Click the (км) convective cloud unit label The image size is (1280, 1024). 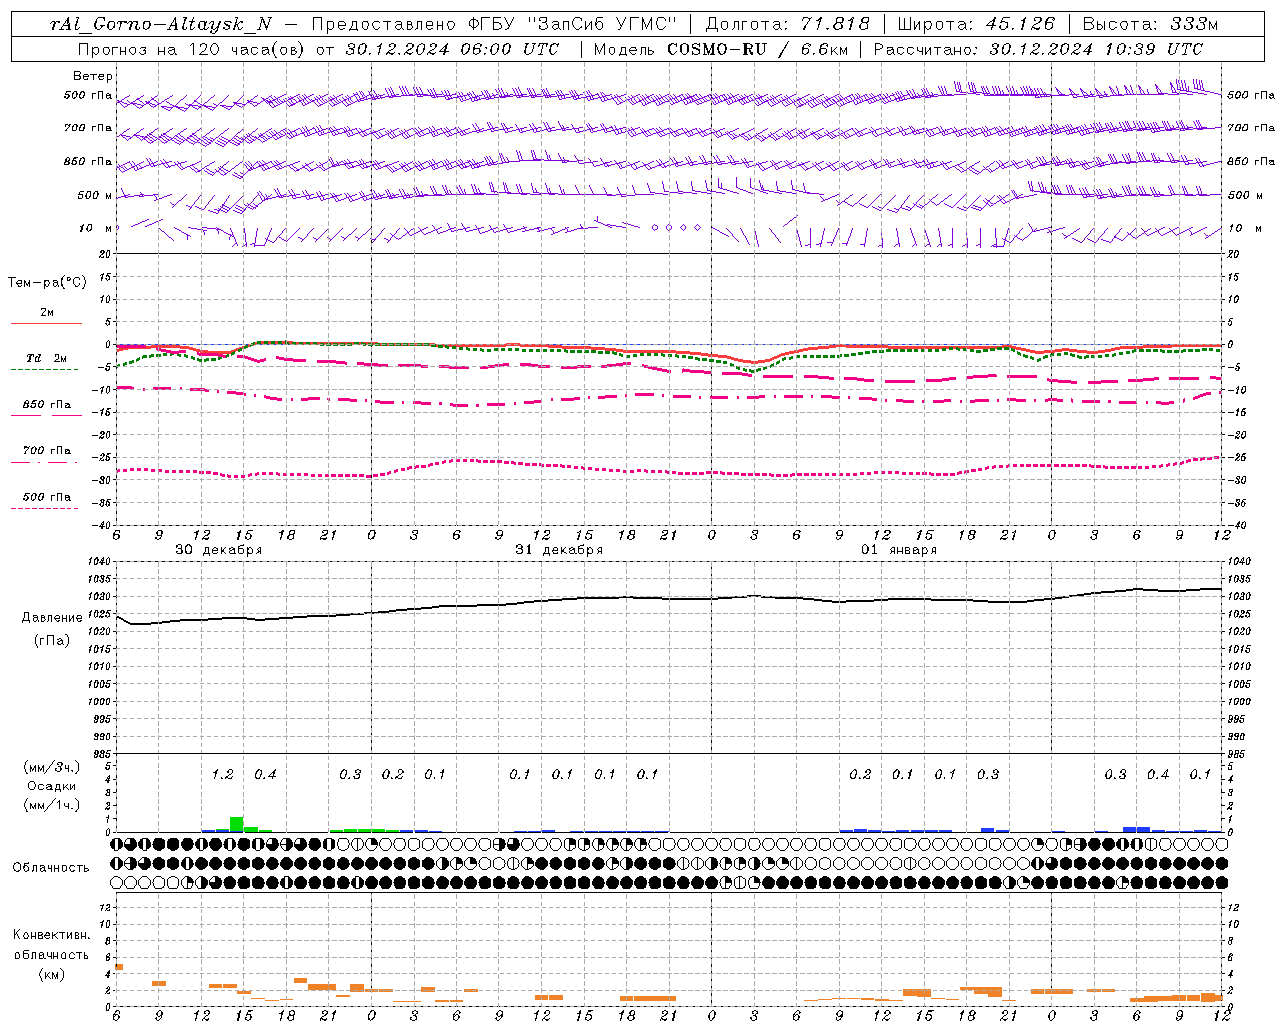pyautogui.click(x=51, y=974)
